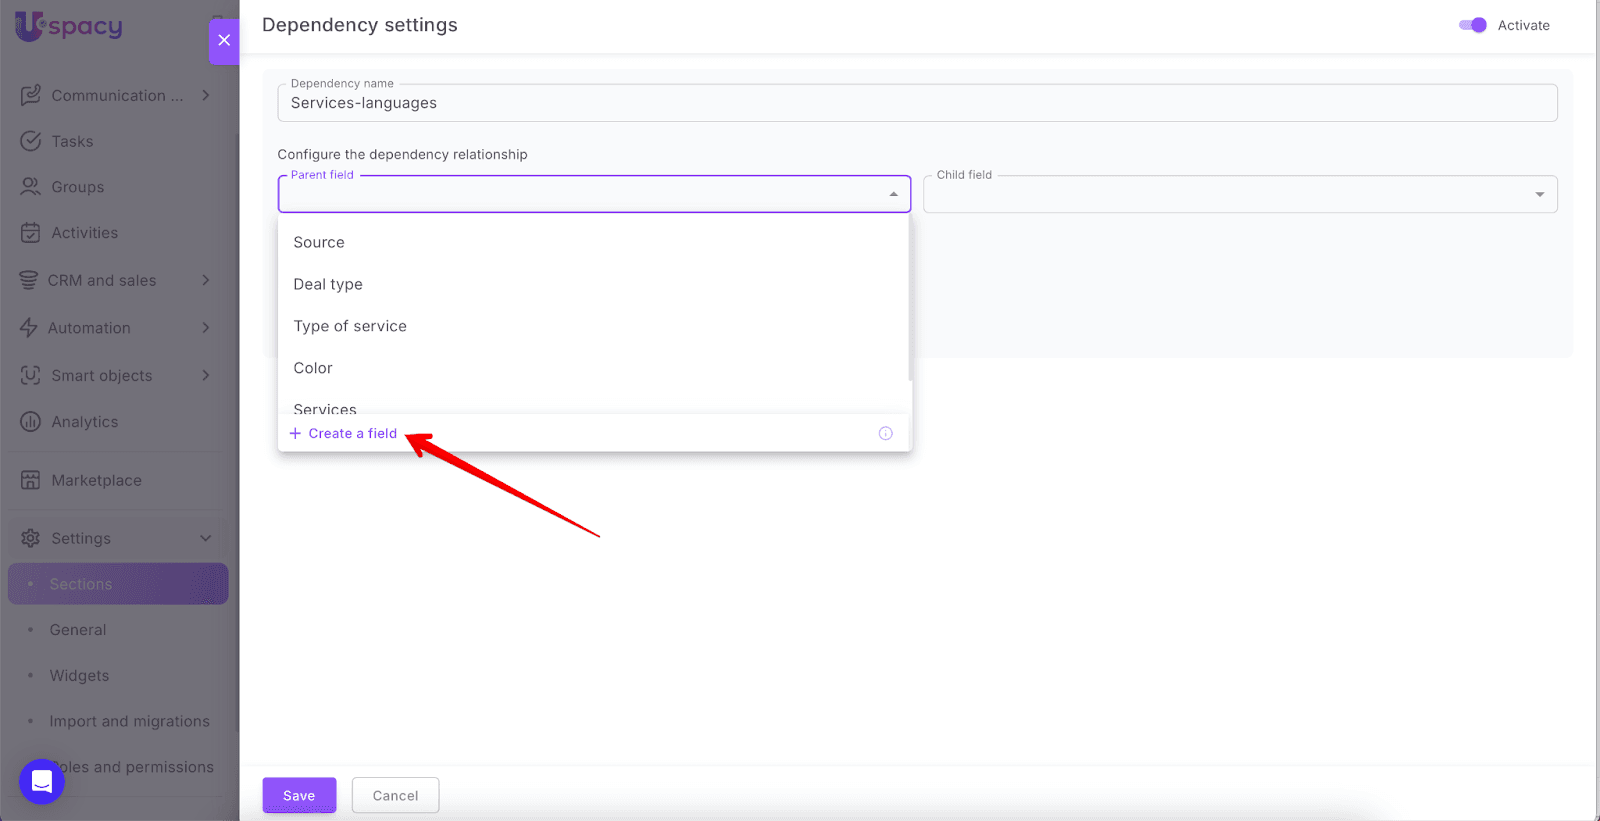Pick Source as the parent field
The height and width of the screenshot is (821, 1600).
point(319,242)
